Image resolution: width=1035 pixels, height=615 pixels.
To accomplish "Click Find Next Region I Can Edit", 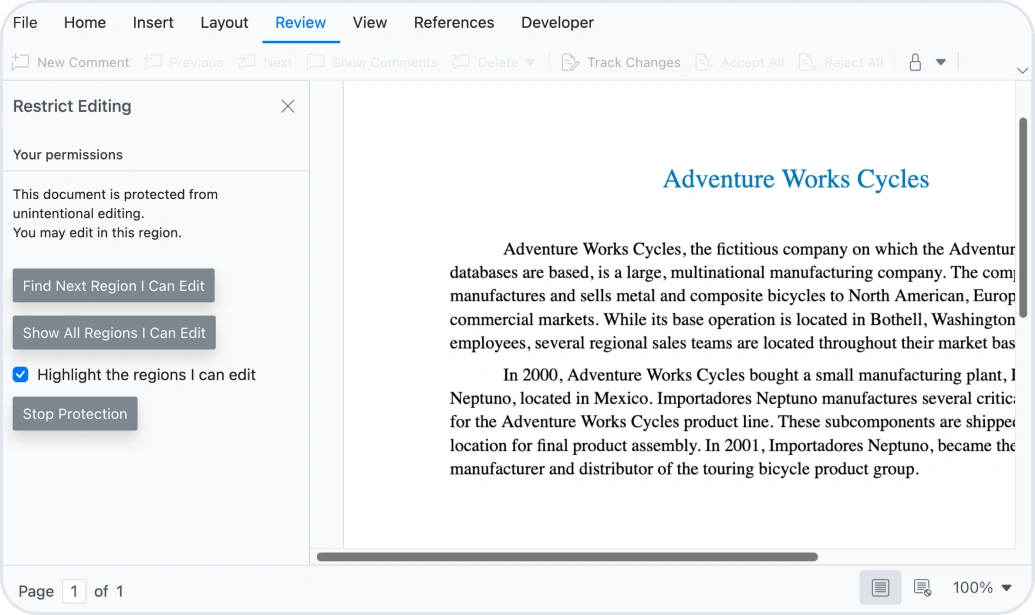I will click(114, 286).
